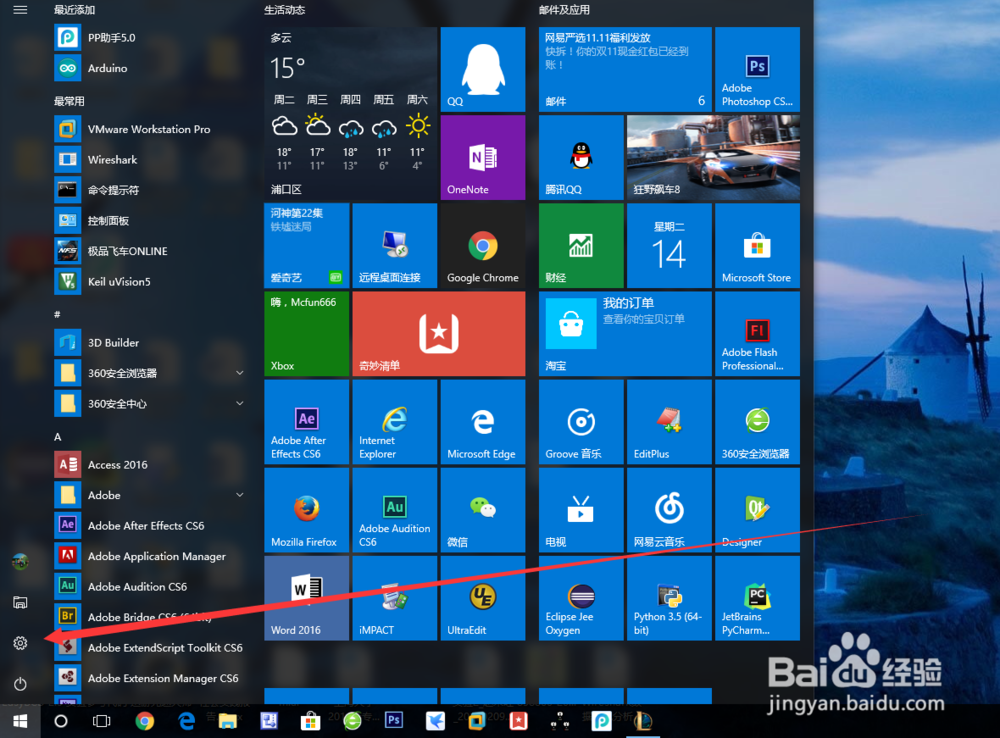Launch the OneNote tile

tap(483, 158)
